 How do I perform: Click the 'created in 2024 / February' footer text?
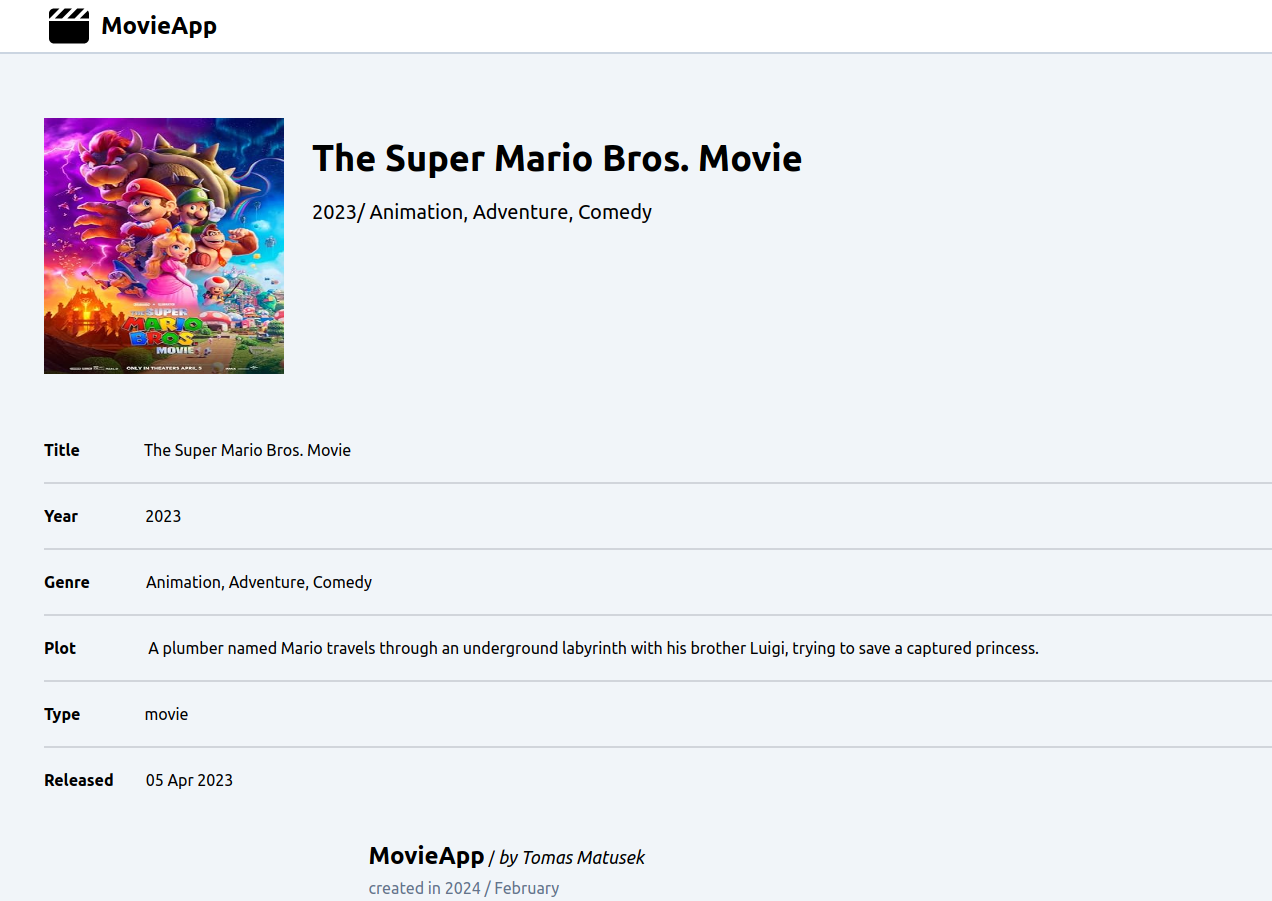point(464,888)
